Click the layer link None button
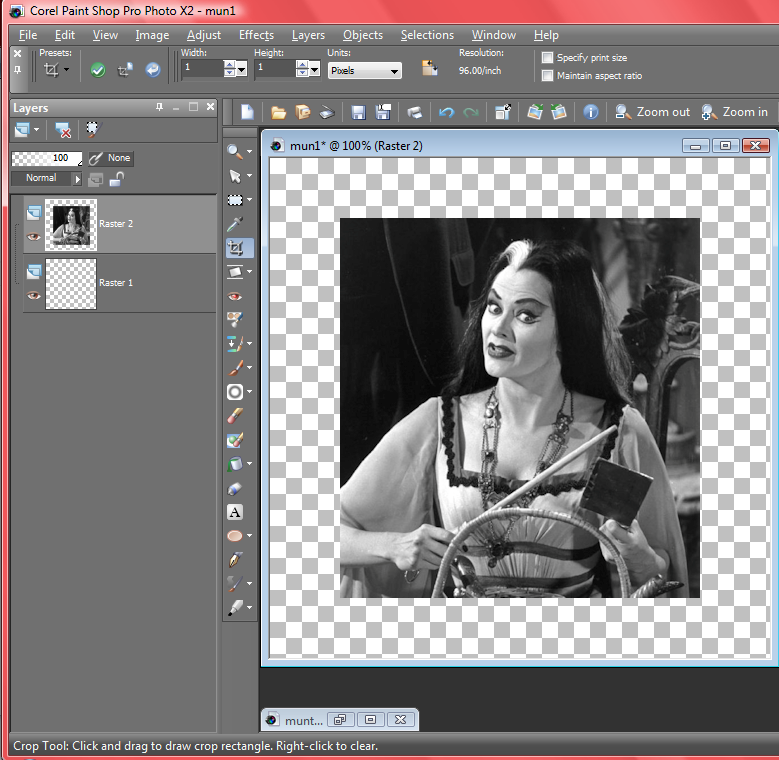The width and height of the screenshot is (779, 760). (110, 158)
